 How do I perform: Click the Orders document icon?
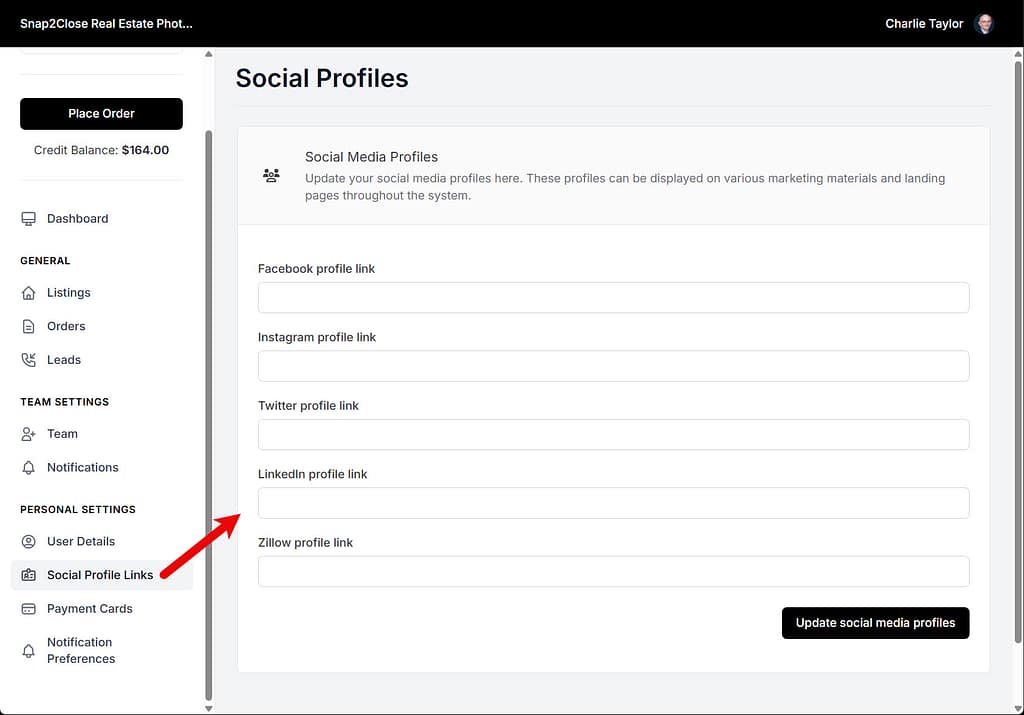29,326
